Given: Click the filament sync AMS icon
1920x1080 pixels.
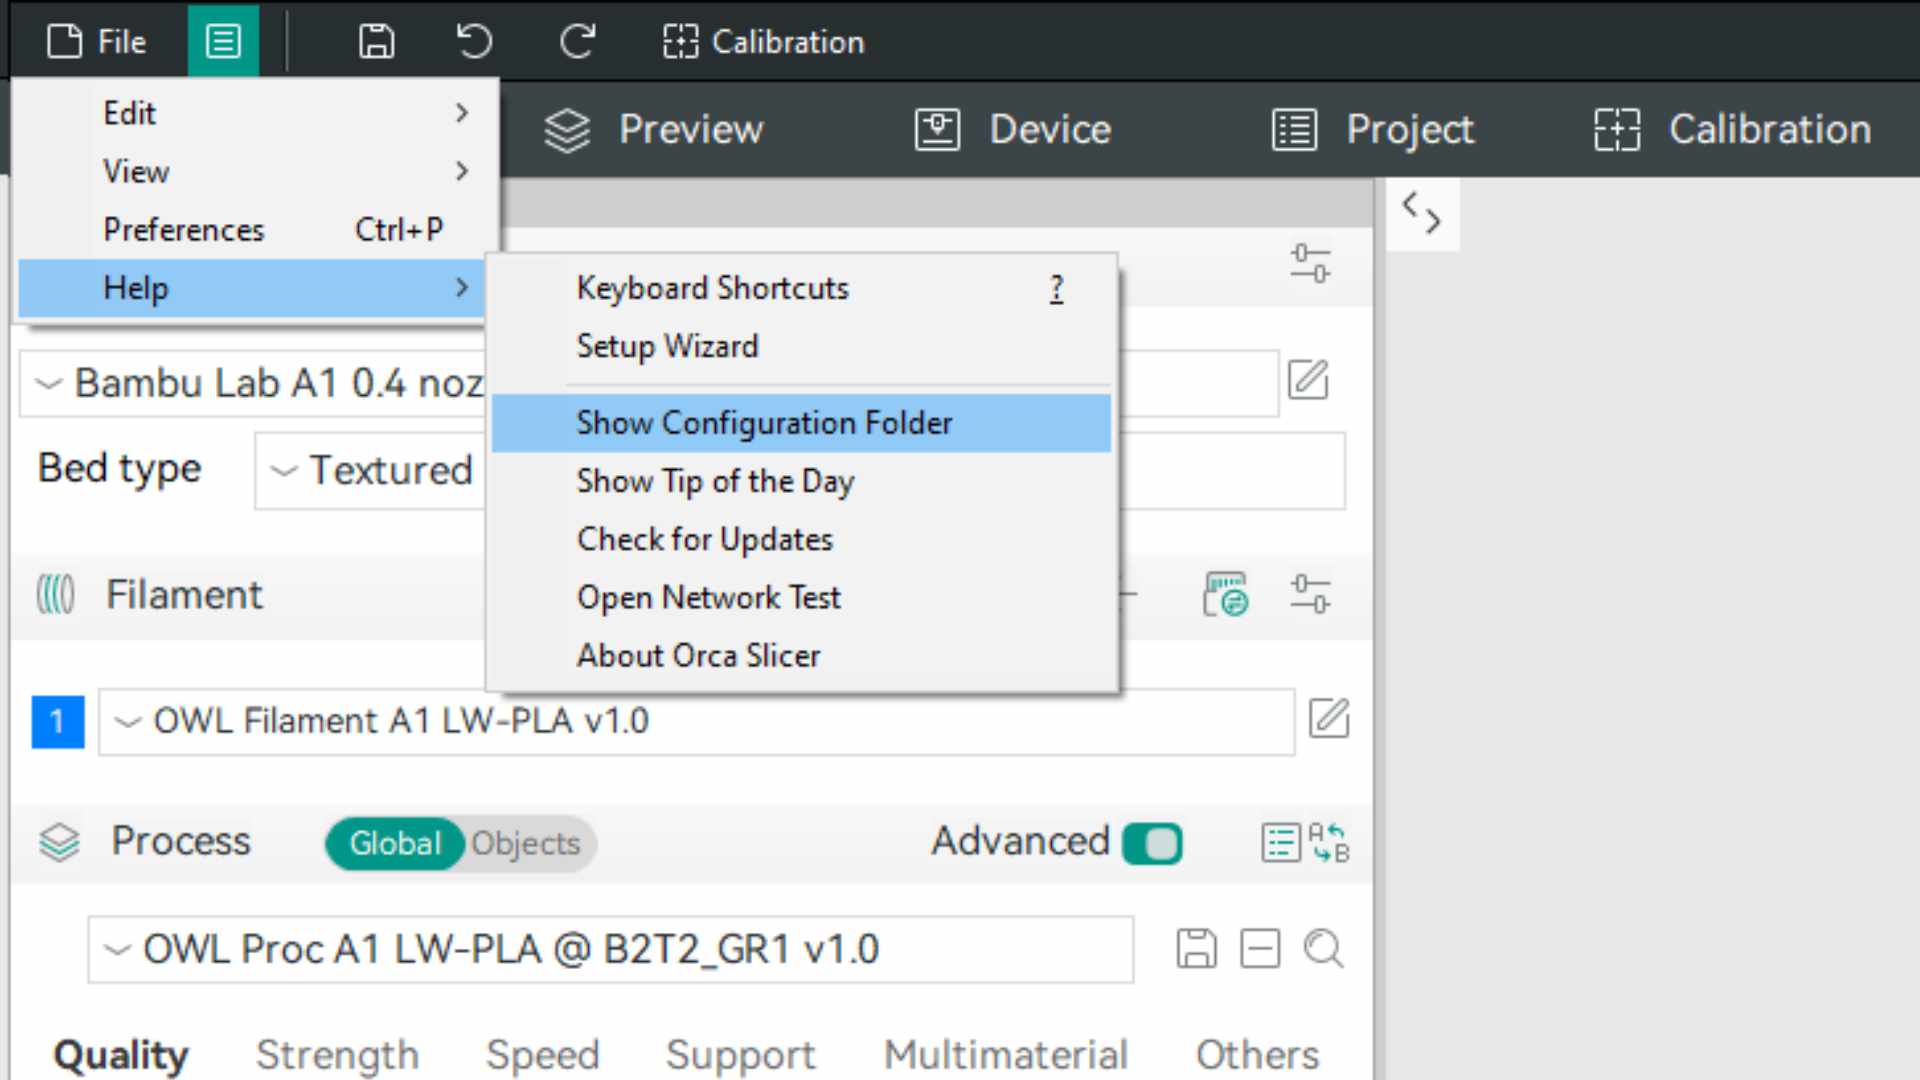Looking at the screenshot, I should pyautogui.click(x=1226, y=595).
